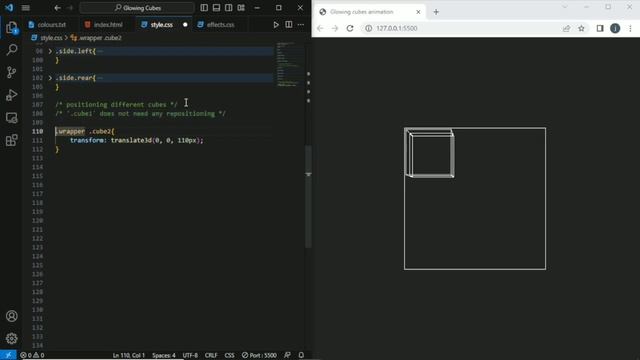Toggle the secondary side bar layout icon
The image size is (640, 360).
click(229, 8)
